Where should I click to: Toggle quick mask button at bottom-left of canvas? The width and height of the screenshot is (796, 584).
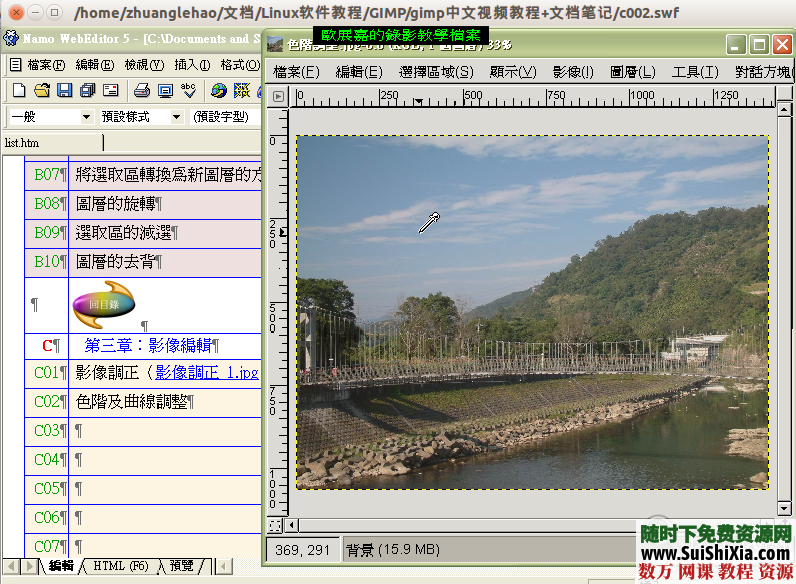(276, 525)
